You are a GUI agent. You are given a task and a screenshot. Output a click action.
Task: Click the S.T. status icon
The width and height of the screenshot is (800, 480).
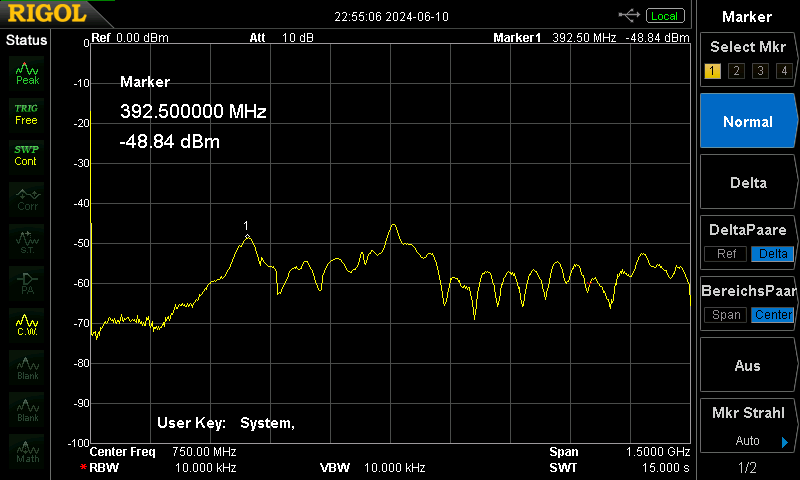click(27, 242)
